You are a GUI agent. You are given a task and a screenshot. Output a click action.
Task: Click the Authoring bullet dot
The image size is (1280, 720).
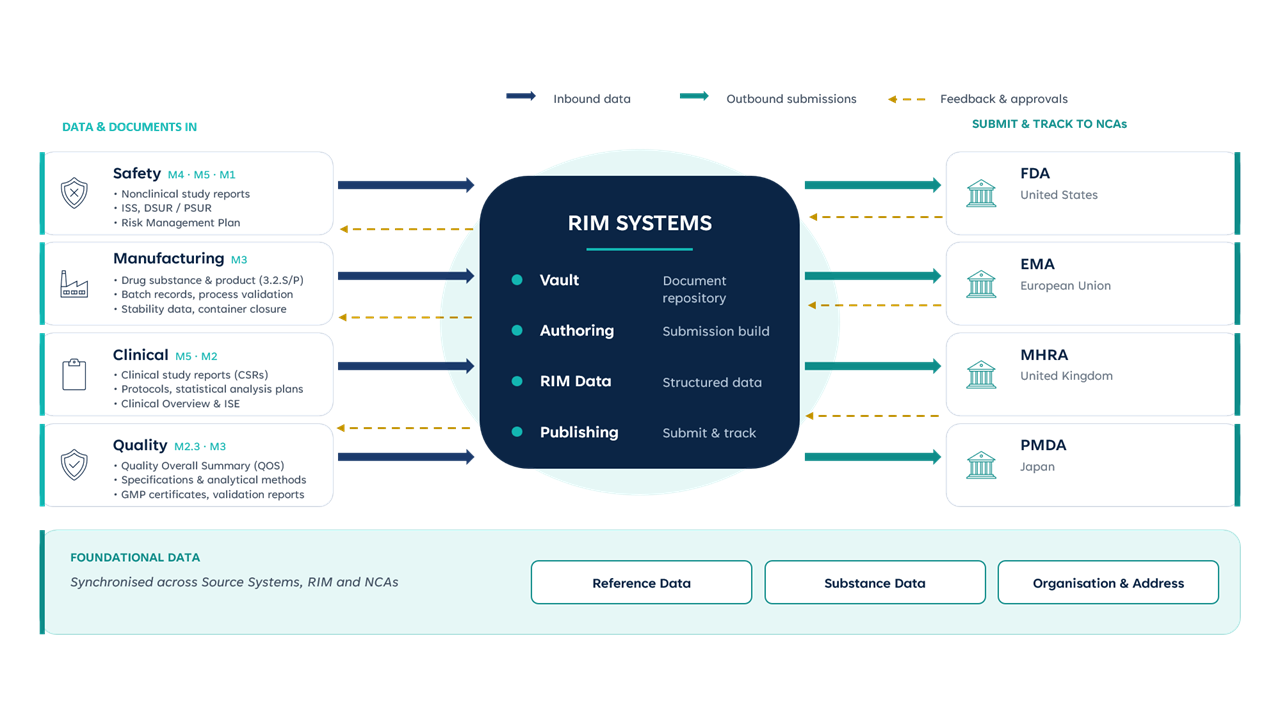pyautogui.click(x=517, y=330)
